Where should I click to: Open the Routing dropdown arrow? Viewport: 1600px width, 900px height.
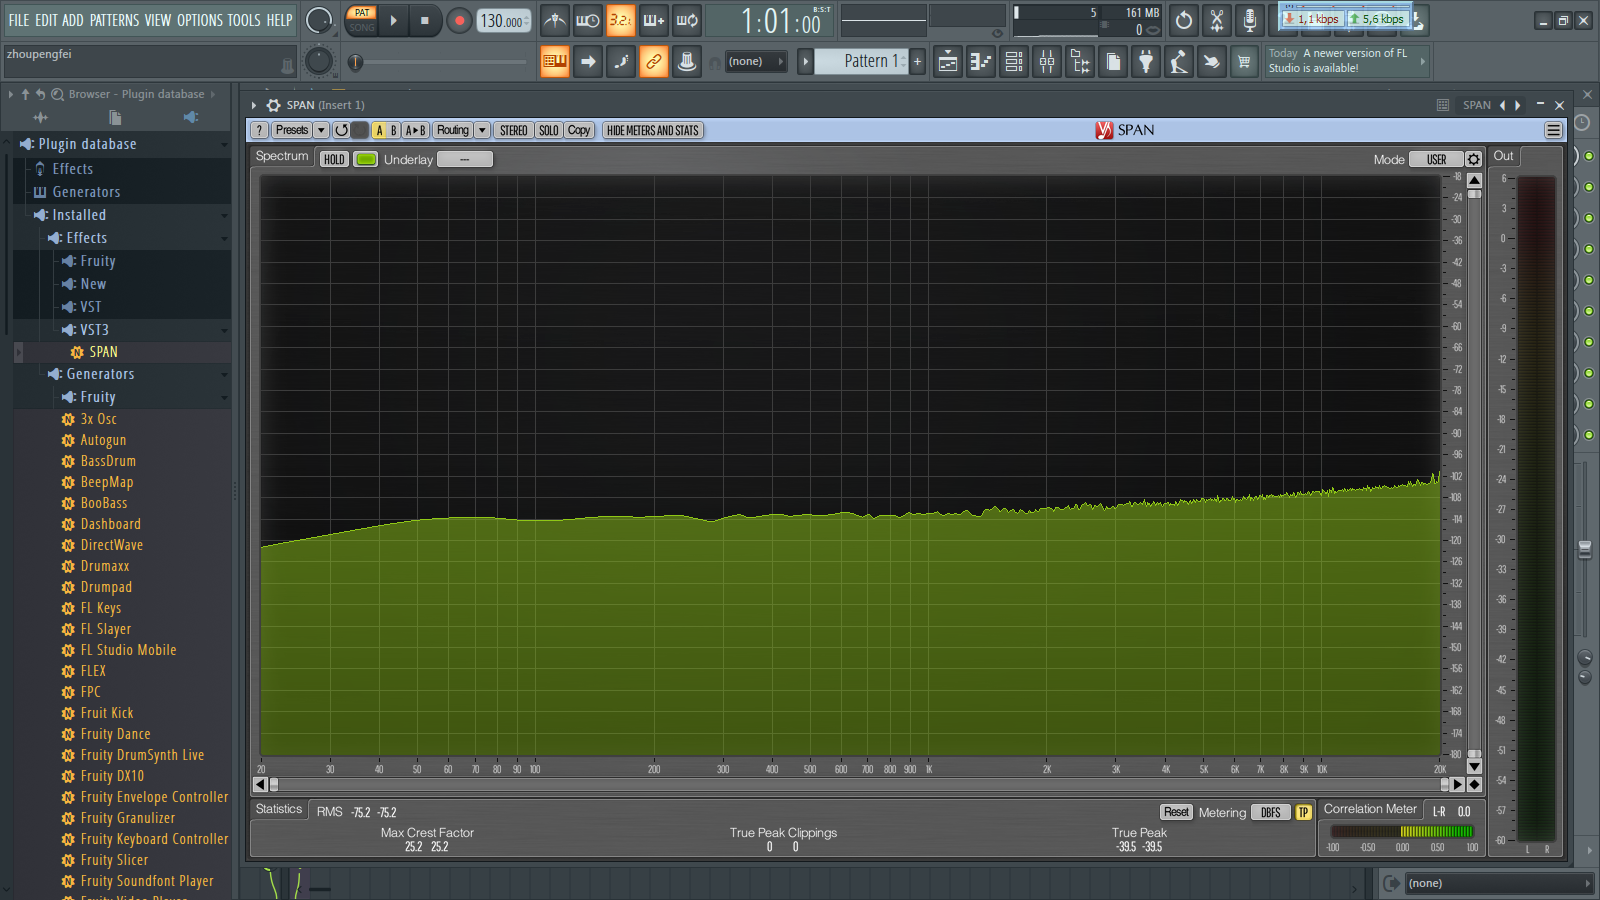click(482, 130)
